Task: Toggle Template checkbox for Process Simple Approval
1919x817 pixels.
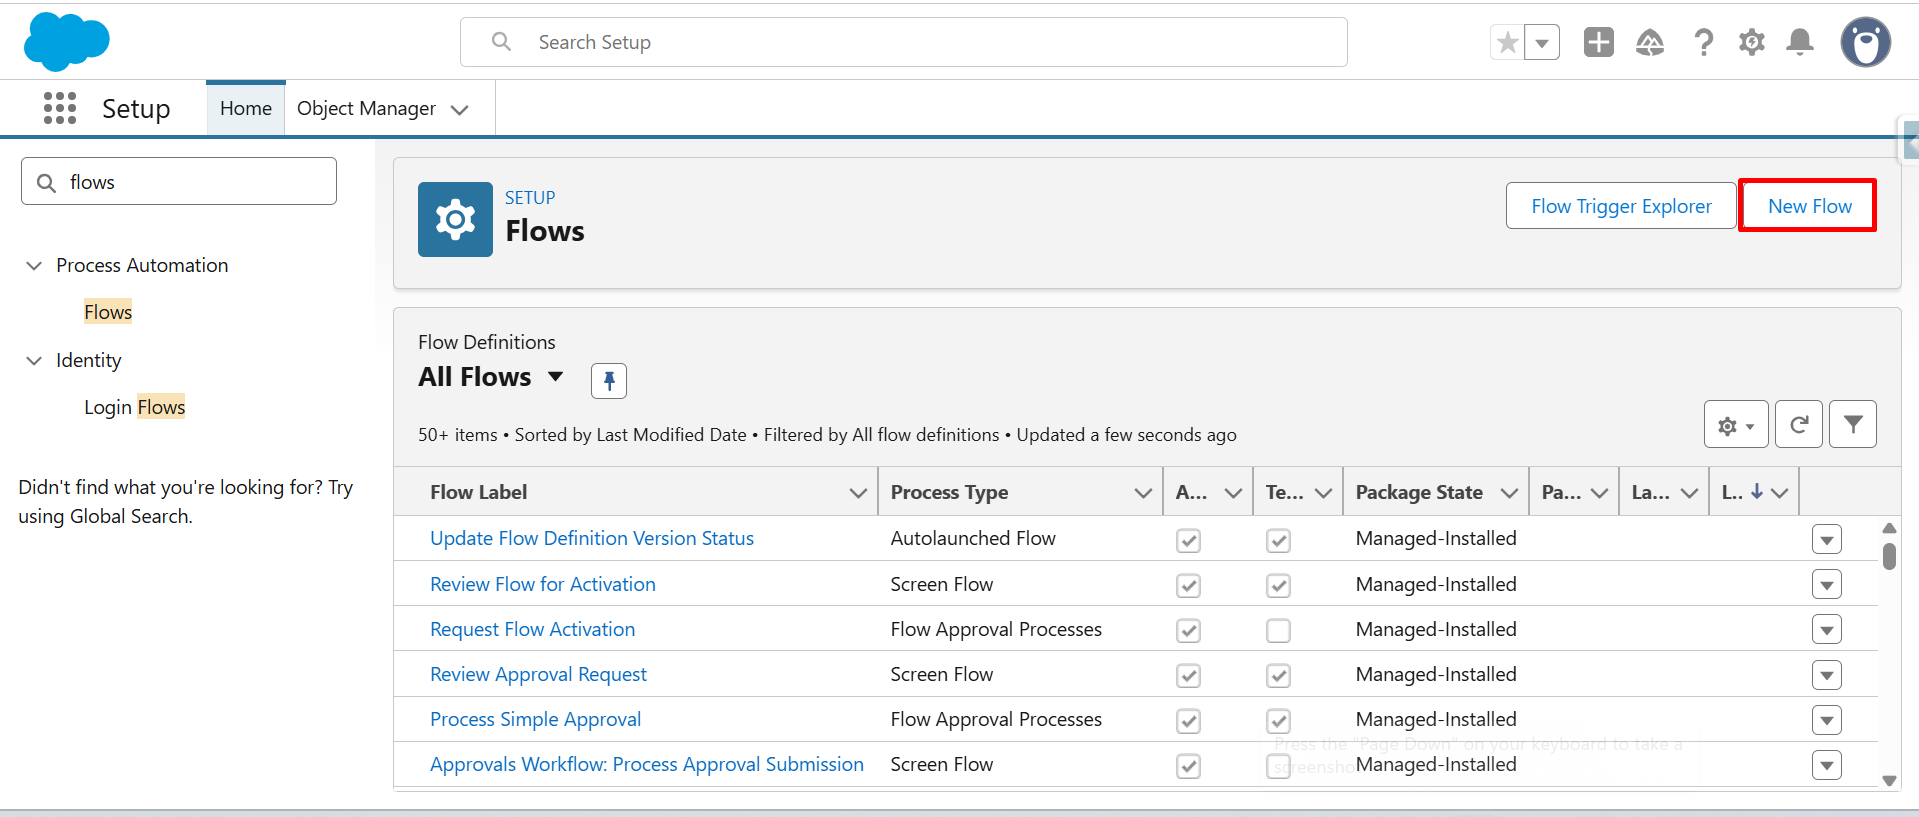Action: (1278, 721)
